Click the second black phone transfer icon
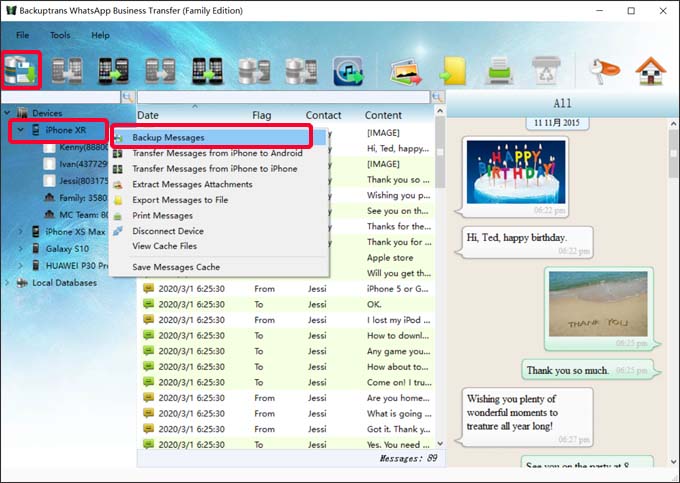 click(207, 71)
